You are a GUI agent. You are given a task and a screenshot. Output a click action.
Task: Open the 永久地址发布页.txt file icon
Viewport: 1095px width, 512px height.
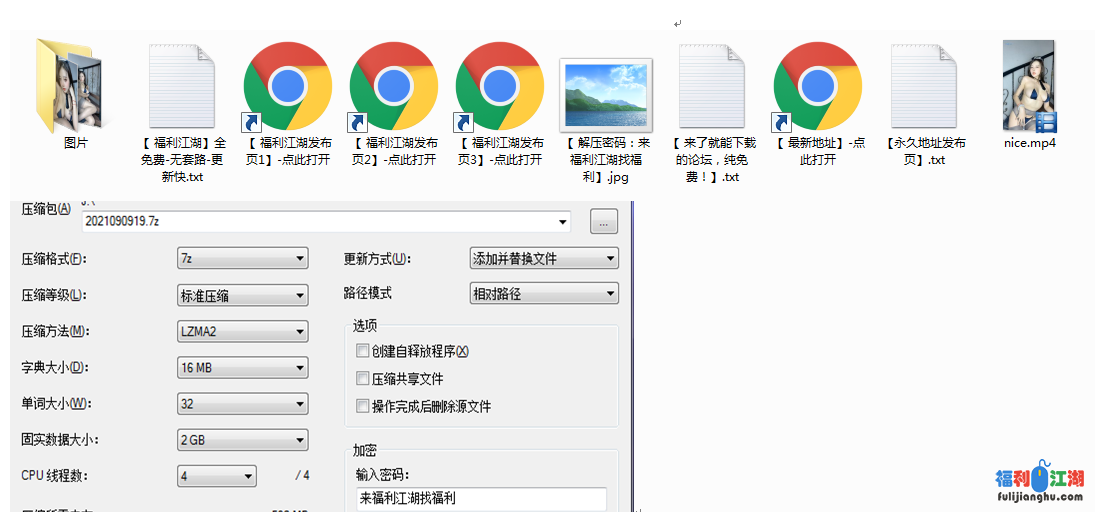925,87
